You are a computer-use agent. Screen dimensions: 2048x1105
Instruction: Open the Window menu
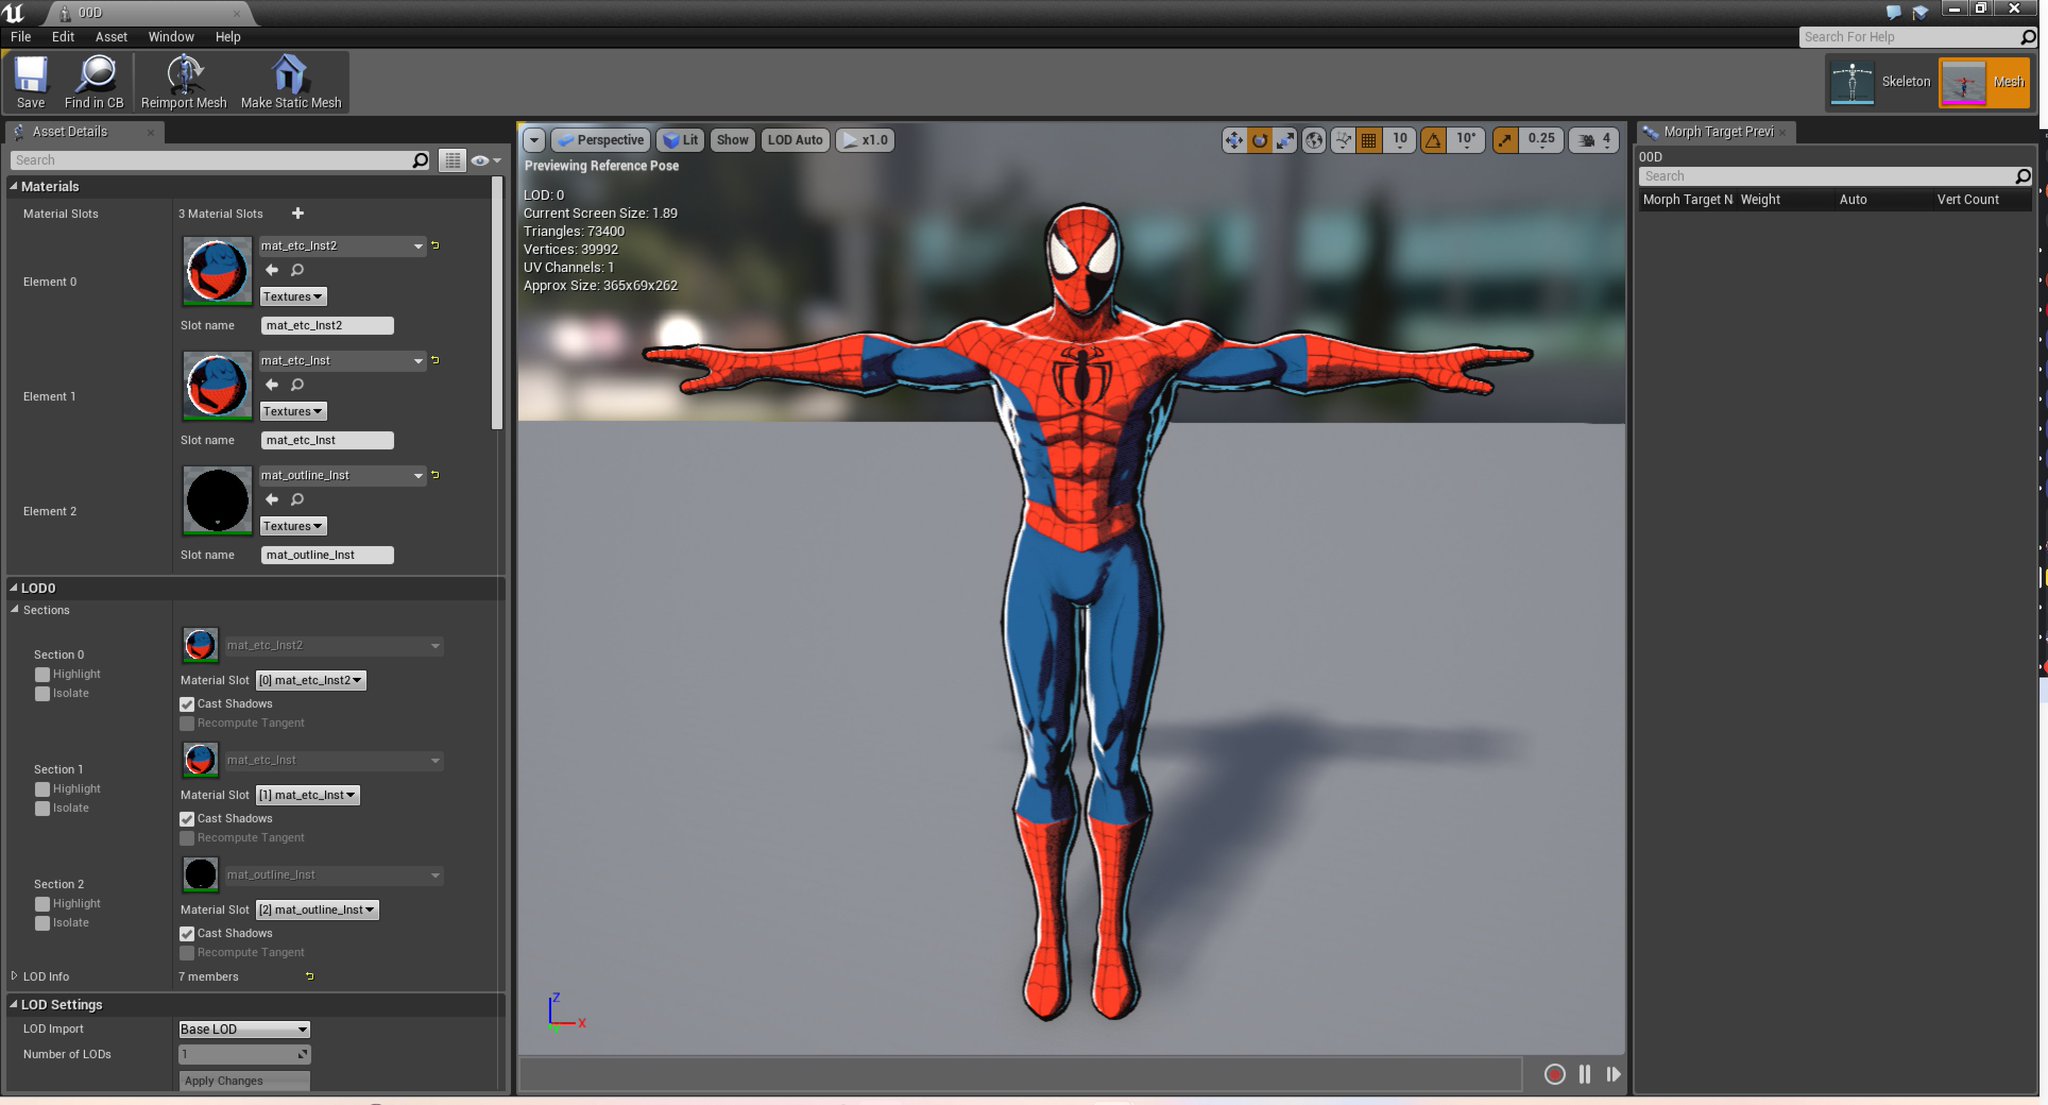[171, 37]
